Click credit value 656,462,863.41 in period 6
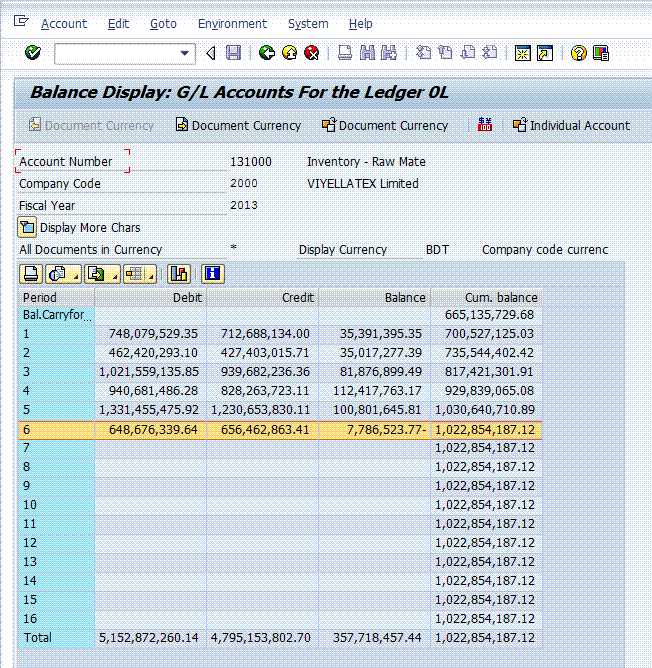Image resolution: width=652 pixels, height=668 pixels. click(x=265, y=429)
